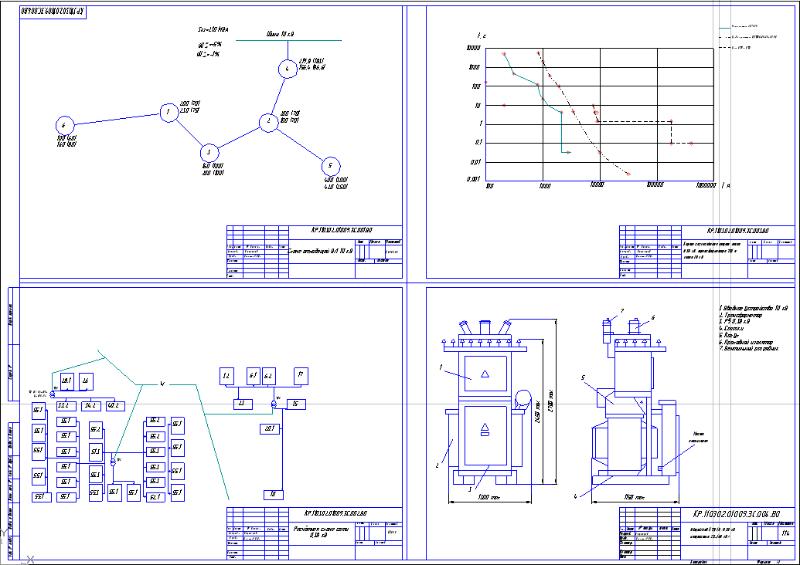
Task: Click drawing code in bottom-right title block
Action: 736,514
